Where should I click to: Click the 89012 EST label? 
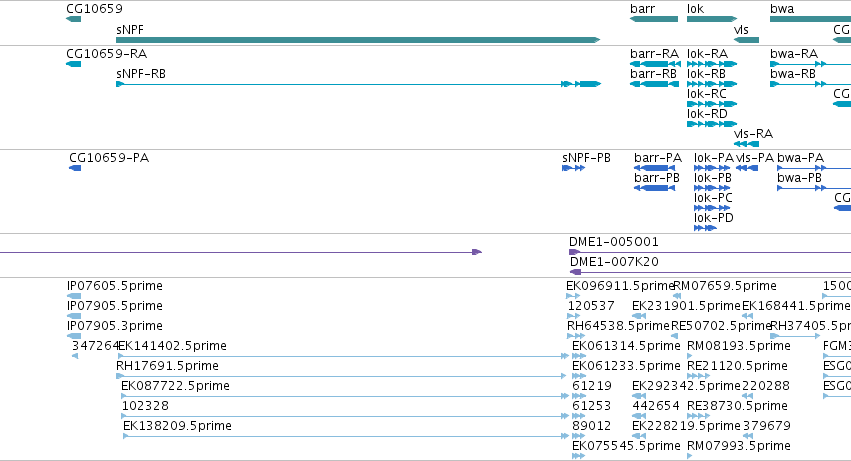pos(592,426)
